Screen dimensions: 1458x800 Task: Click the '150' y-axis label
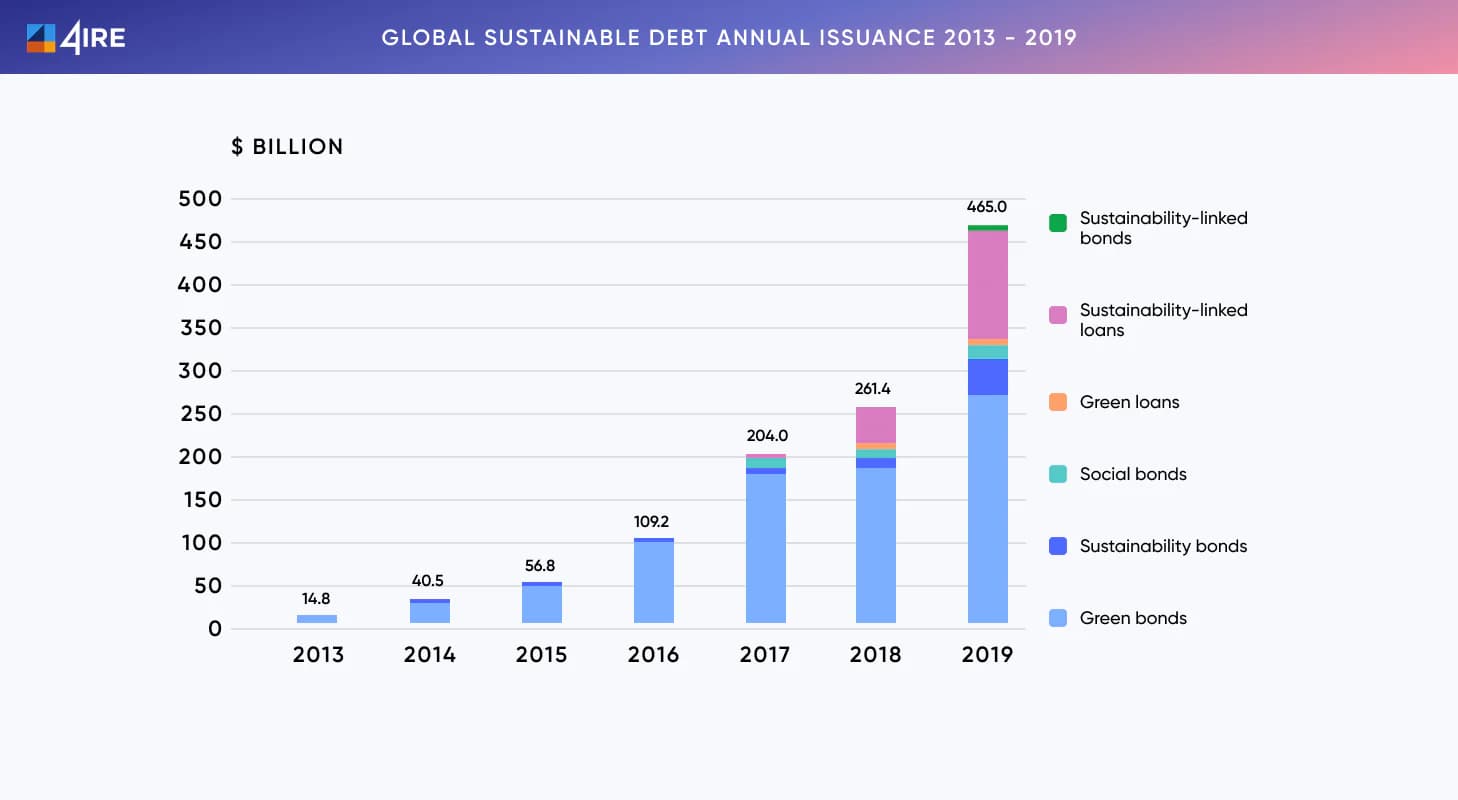click(202, 500)
